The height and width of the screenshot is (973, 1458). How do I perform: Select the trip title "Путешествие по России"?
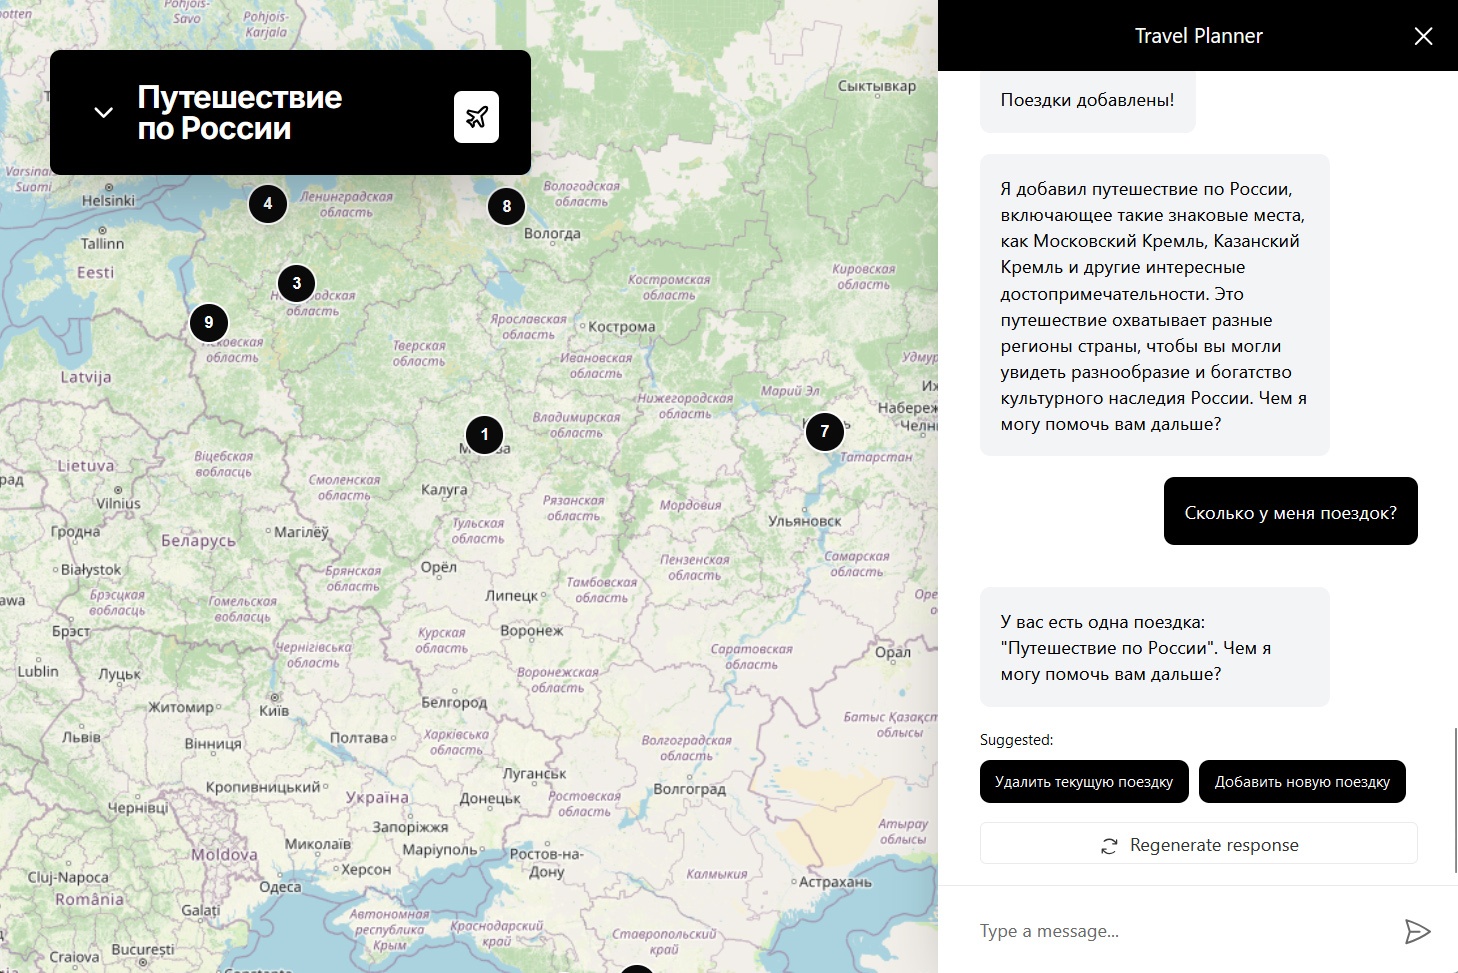(x=240, y=113)
